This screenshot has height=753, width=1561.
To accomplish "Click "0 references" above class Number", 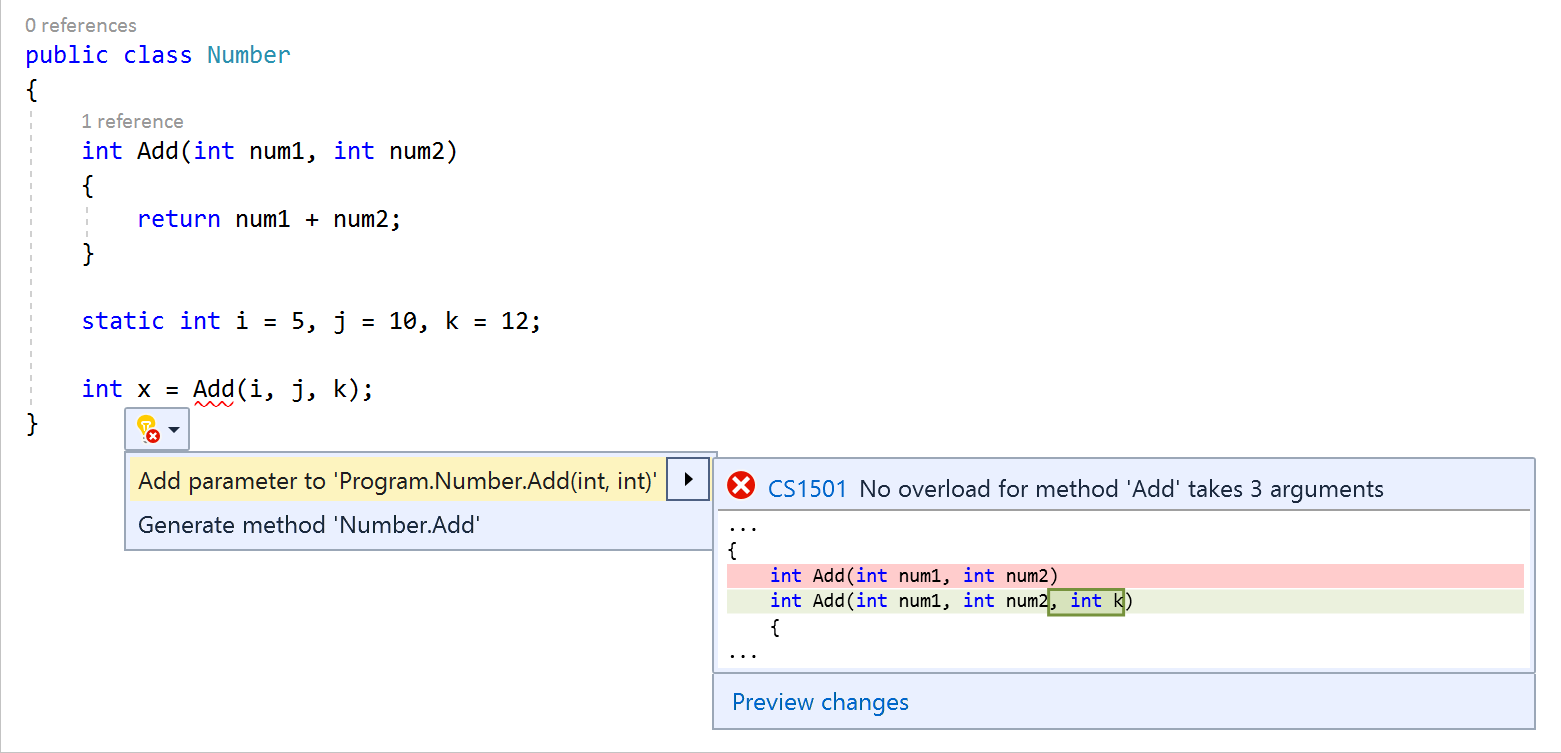I will (x=81, y=25).
